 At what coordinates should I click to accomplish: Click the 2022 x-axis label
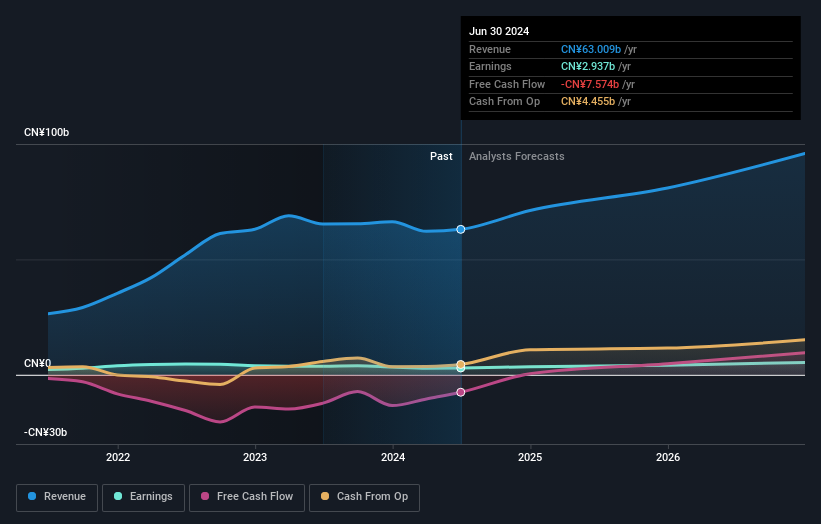pos(118,457)
